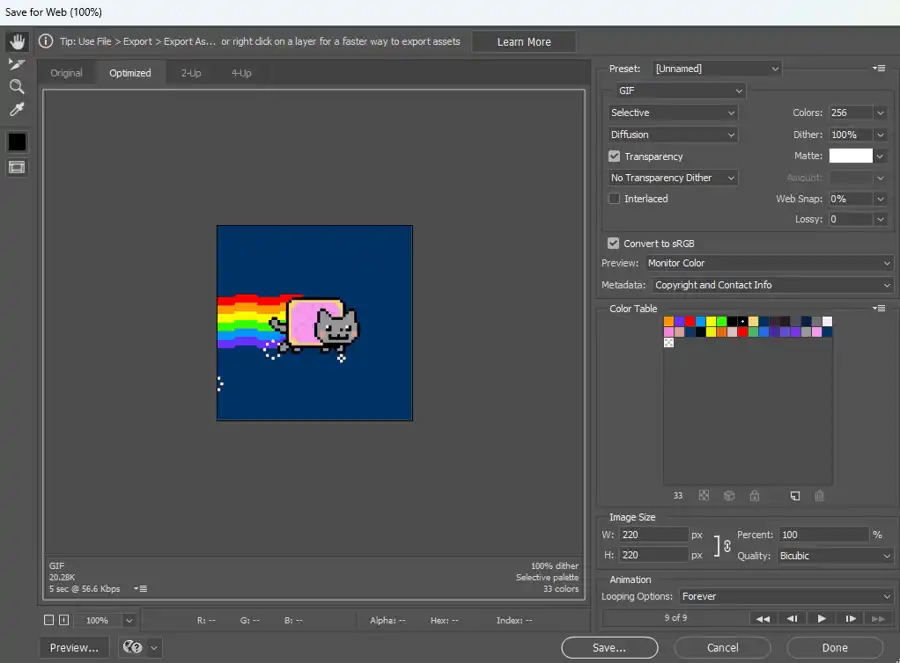Map selected colors to transparent icon
This screenshot has height=663, width=900.
pyautogui.click(x=704, y=495)
